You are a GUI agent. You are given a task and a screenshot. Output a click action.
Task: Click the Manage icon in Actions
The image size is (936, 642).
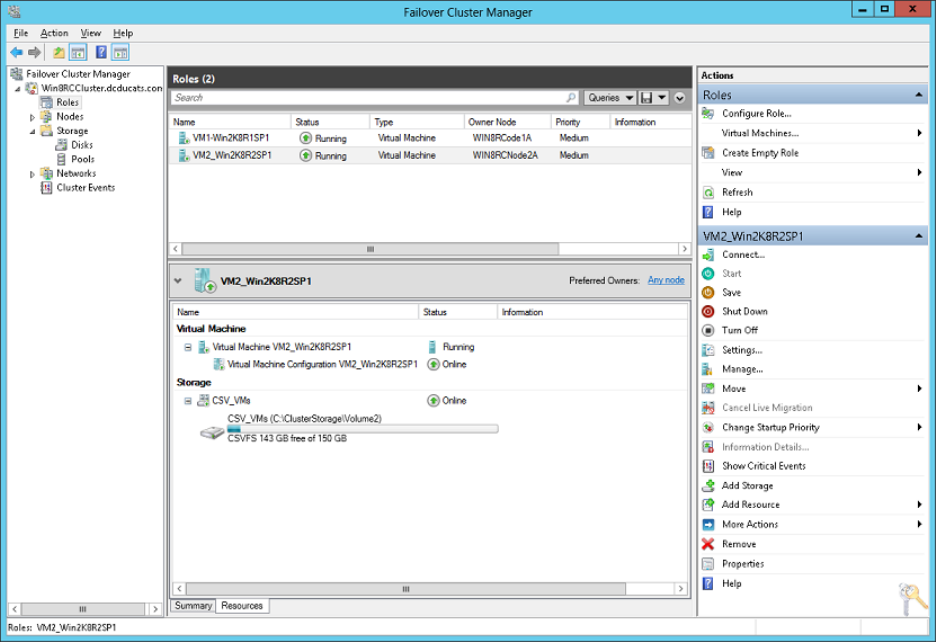pos(708,369)
